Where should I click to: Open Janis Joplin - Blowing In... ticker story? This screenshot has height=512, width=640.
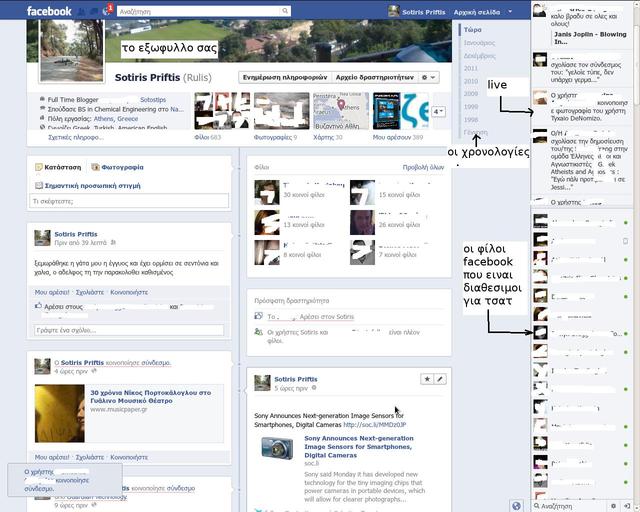pyautogui.click(x=590, y=38)
